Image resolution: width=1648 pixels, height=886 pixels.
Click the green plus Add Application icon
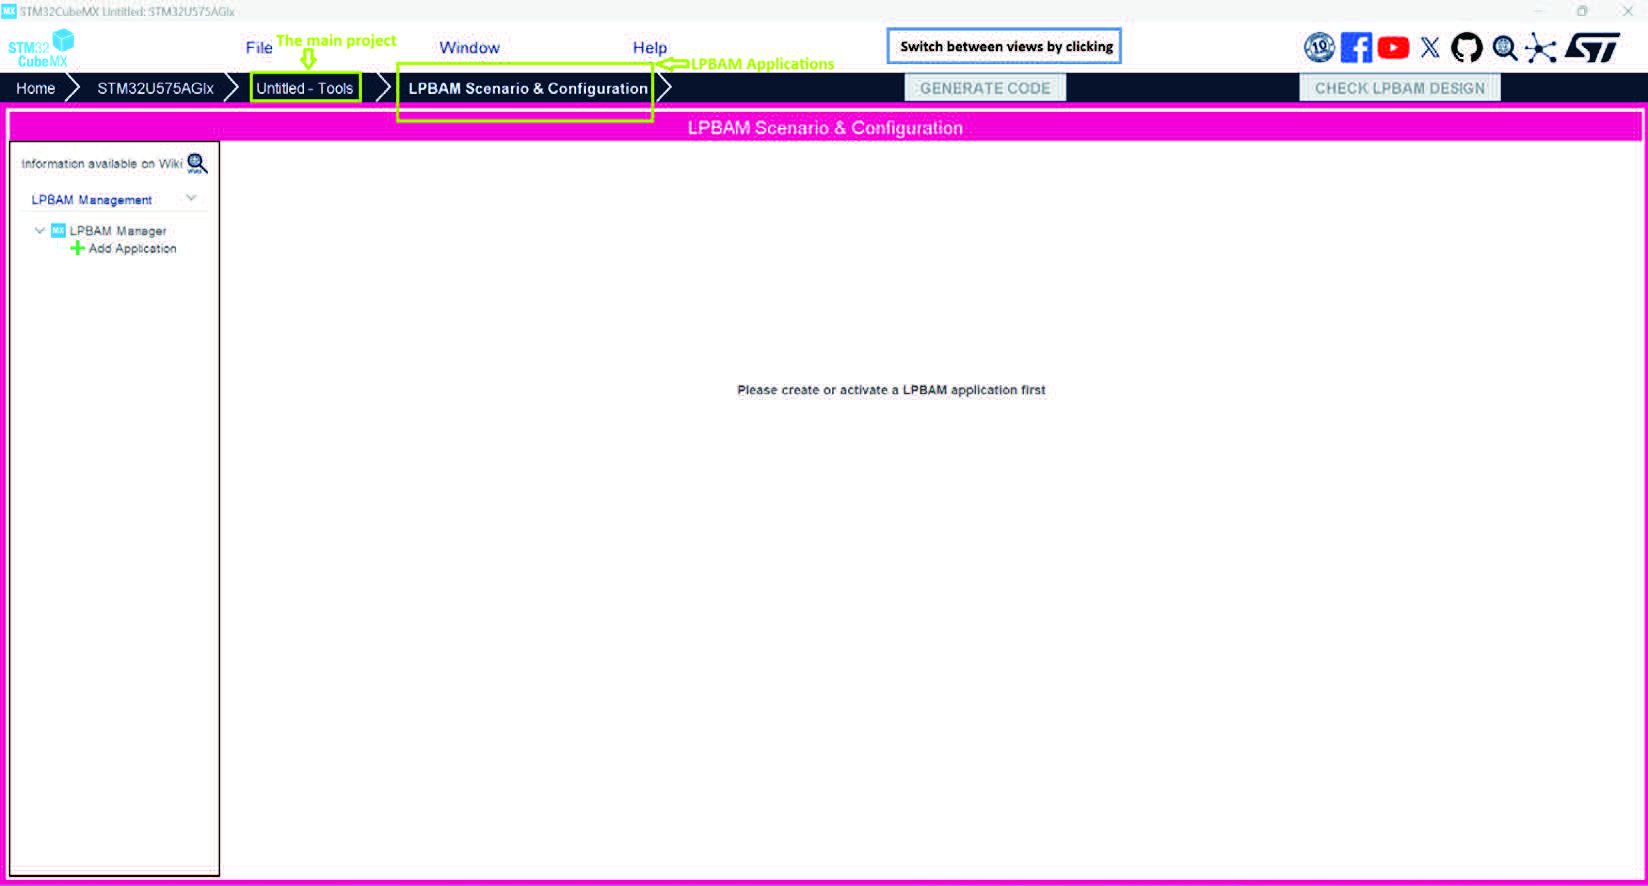pyautogui.click(x=77, y=248)
